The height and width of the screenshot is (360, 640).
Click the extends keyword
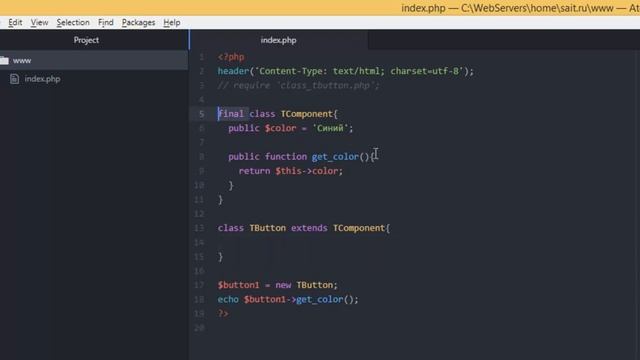(309, 228)
